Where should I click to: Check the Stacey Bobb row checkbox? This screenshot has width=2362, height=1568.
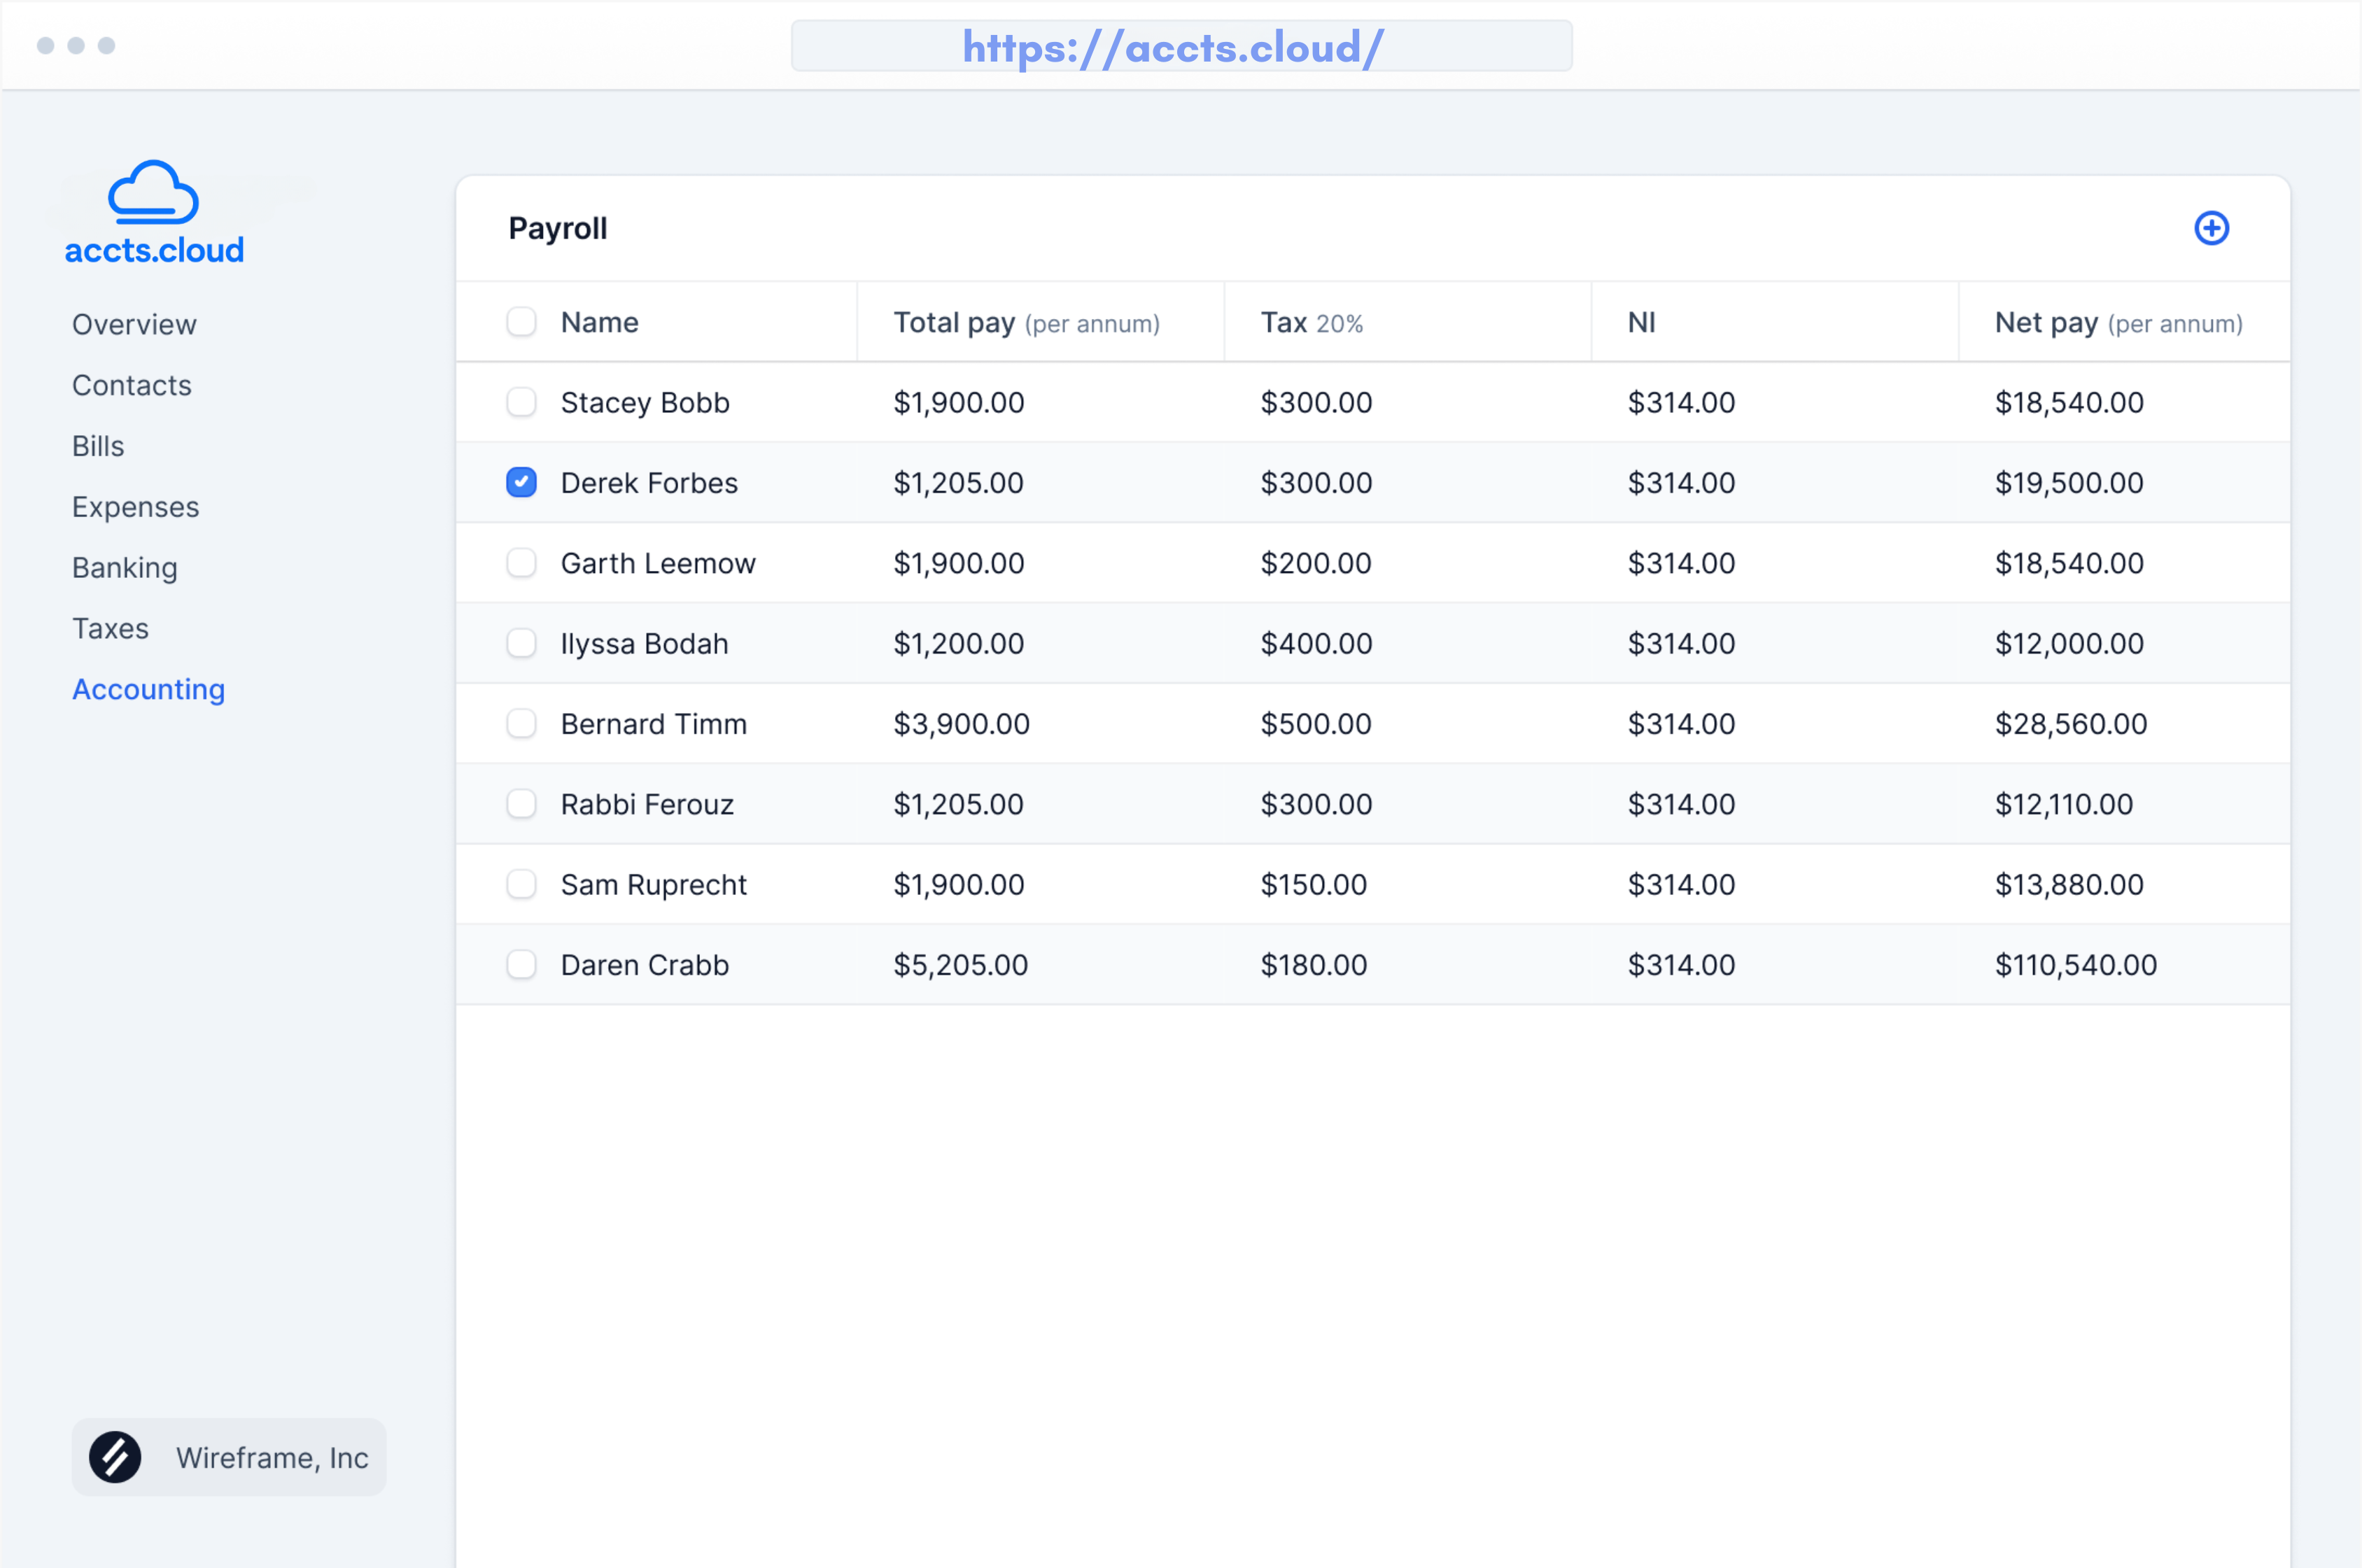pyautogui.click(x=521, y=402)
